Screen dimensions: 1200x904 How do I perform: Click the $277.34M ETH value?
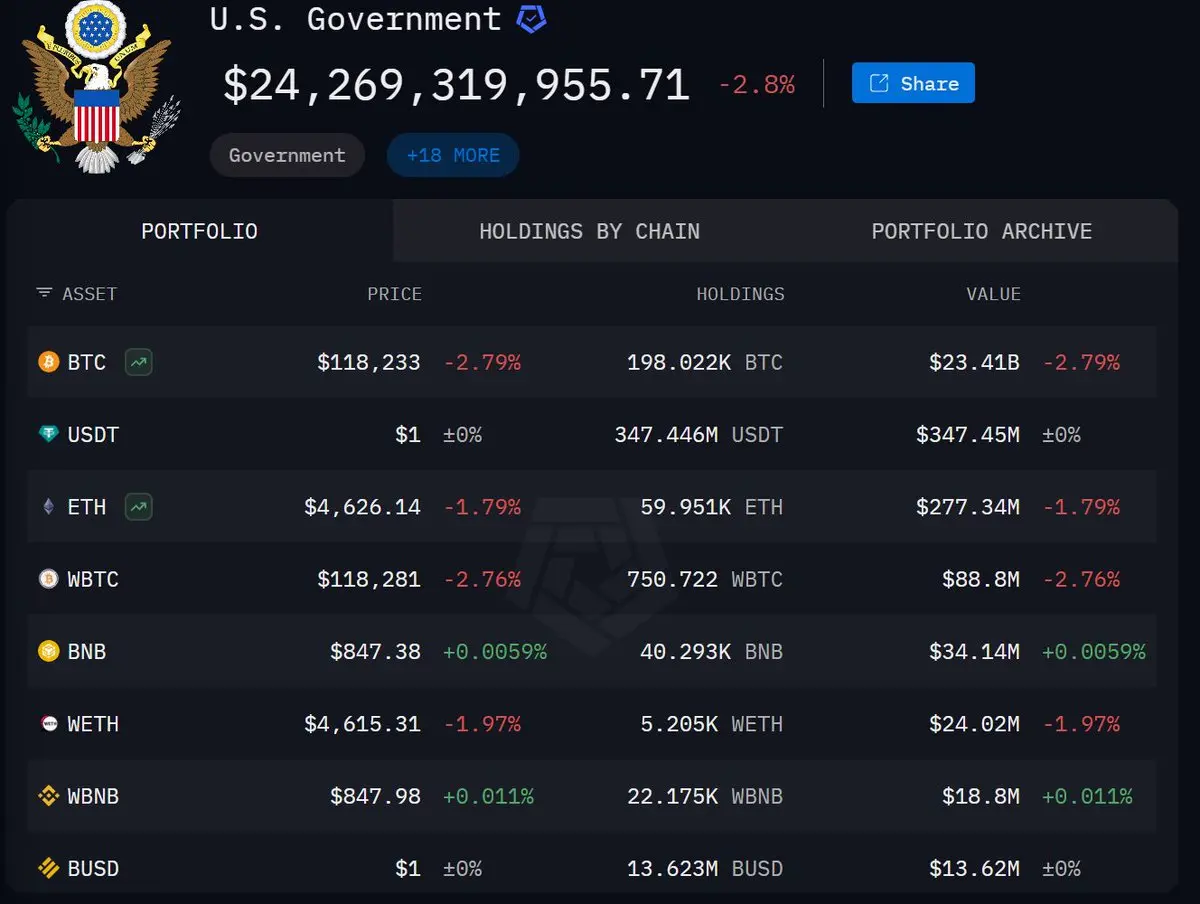pyautogui.click(x=968, y=507)
